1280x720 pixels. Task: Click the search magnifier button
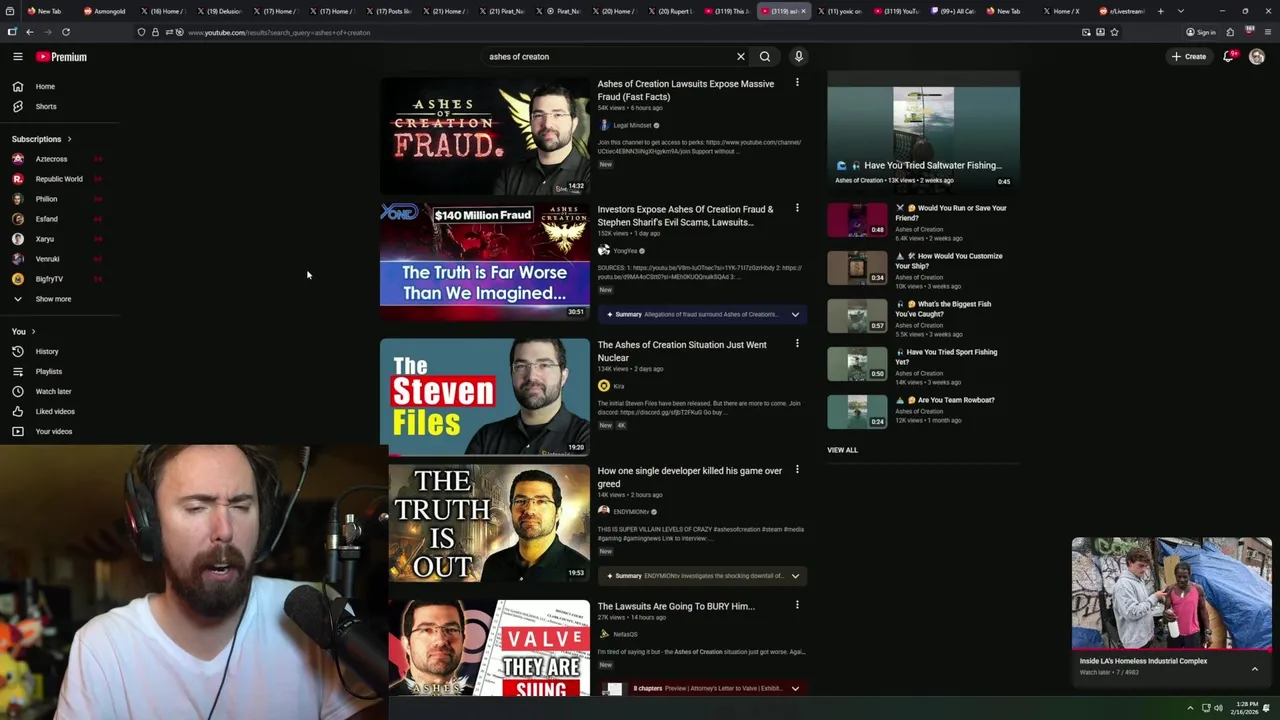pos(765,57)
